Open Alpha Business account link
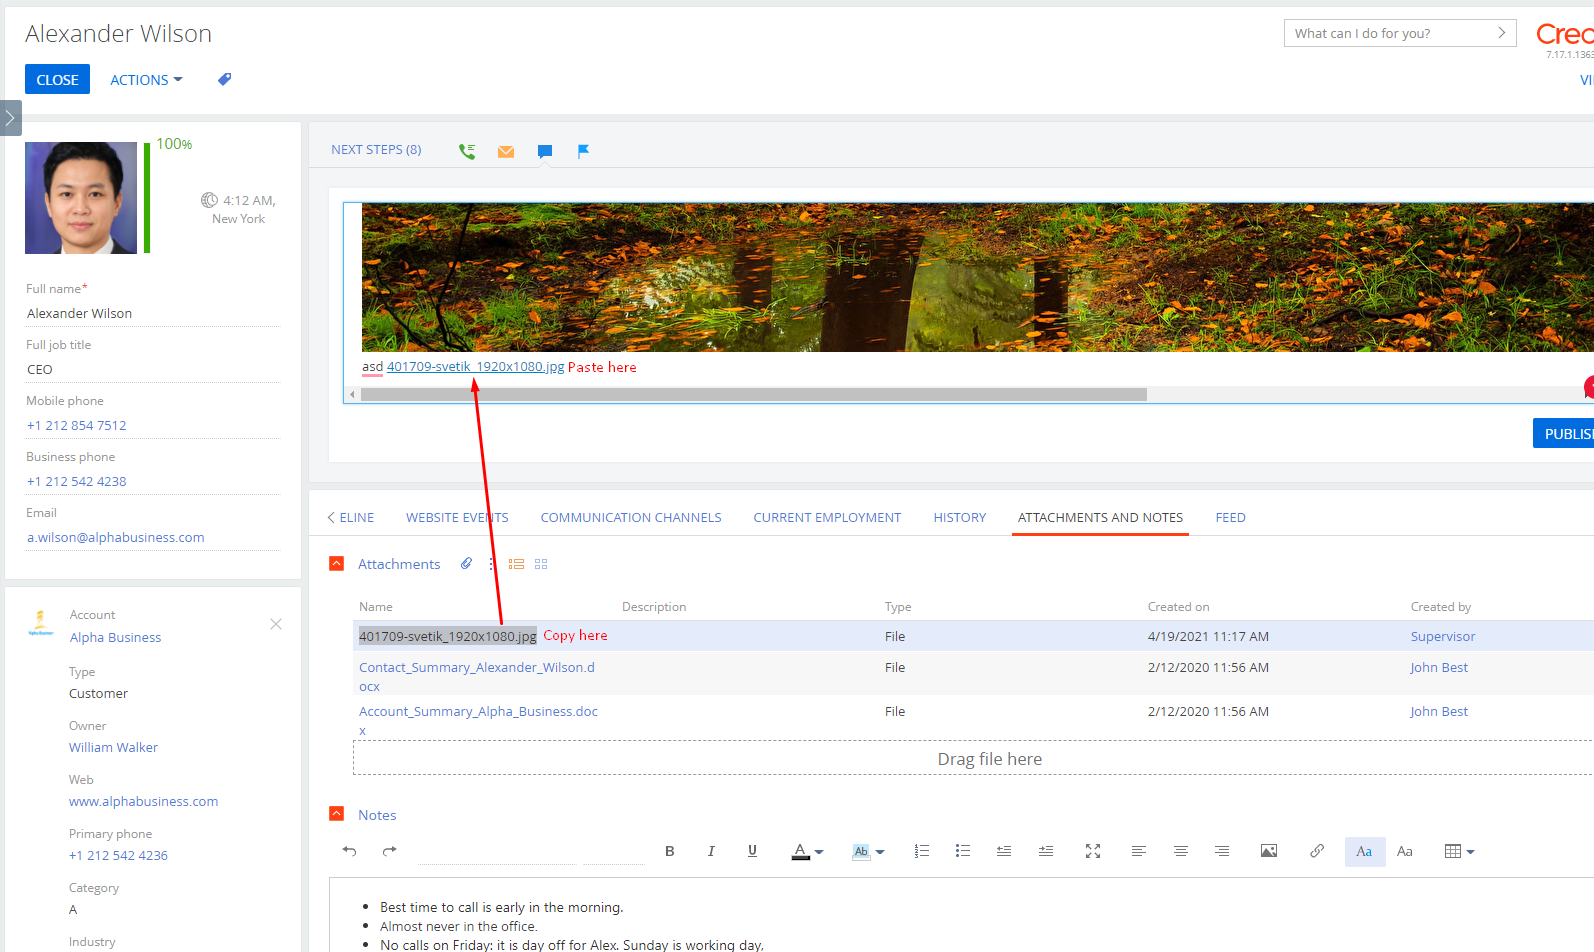The image size is (1594, 952). click(x=115, y=637)
